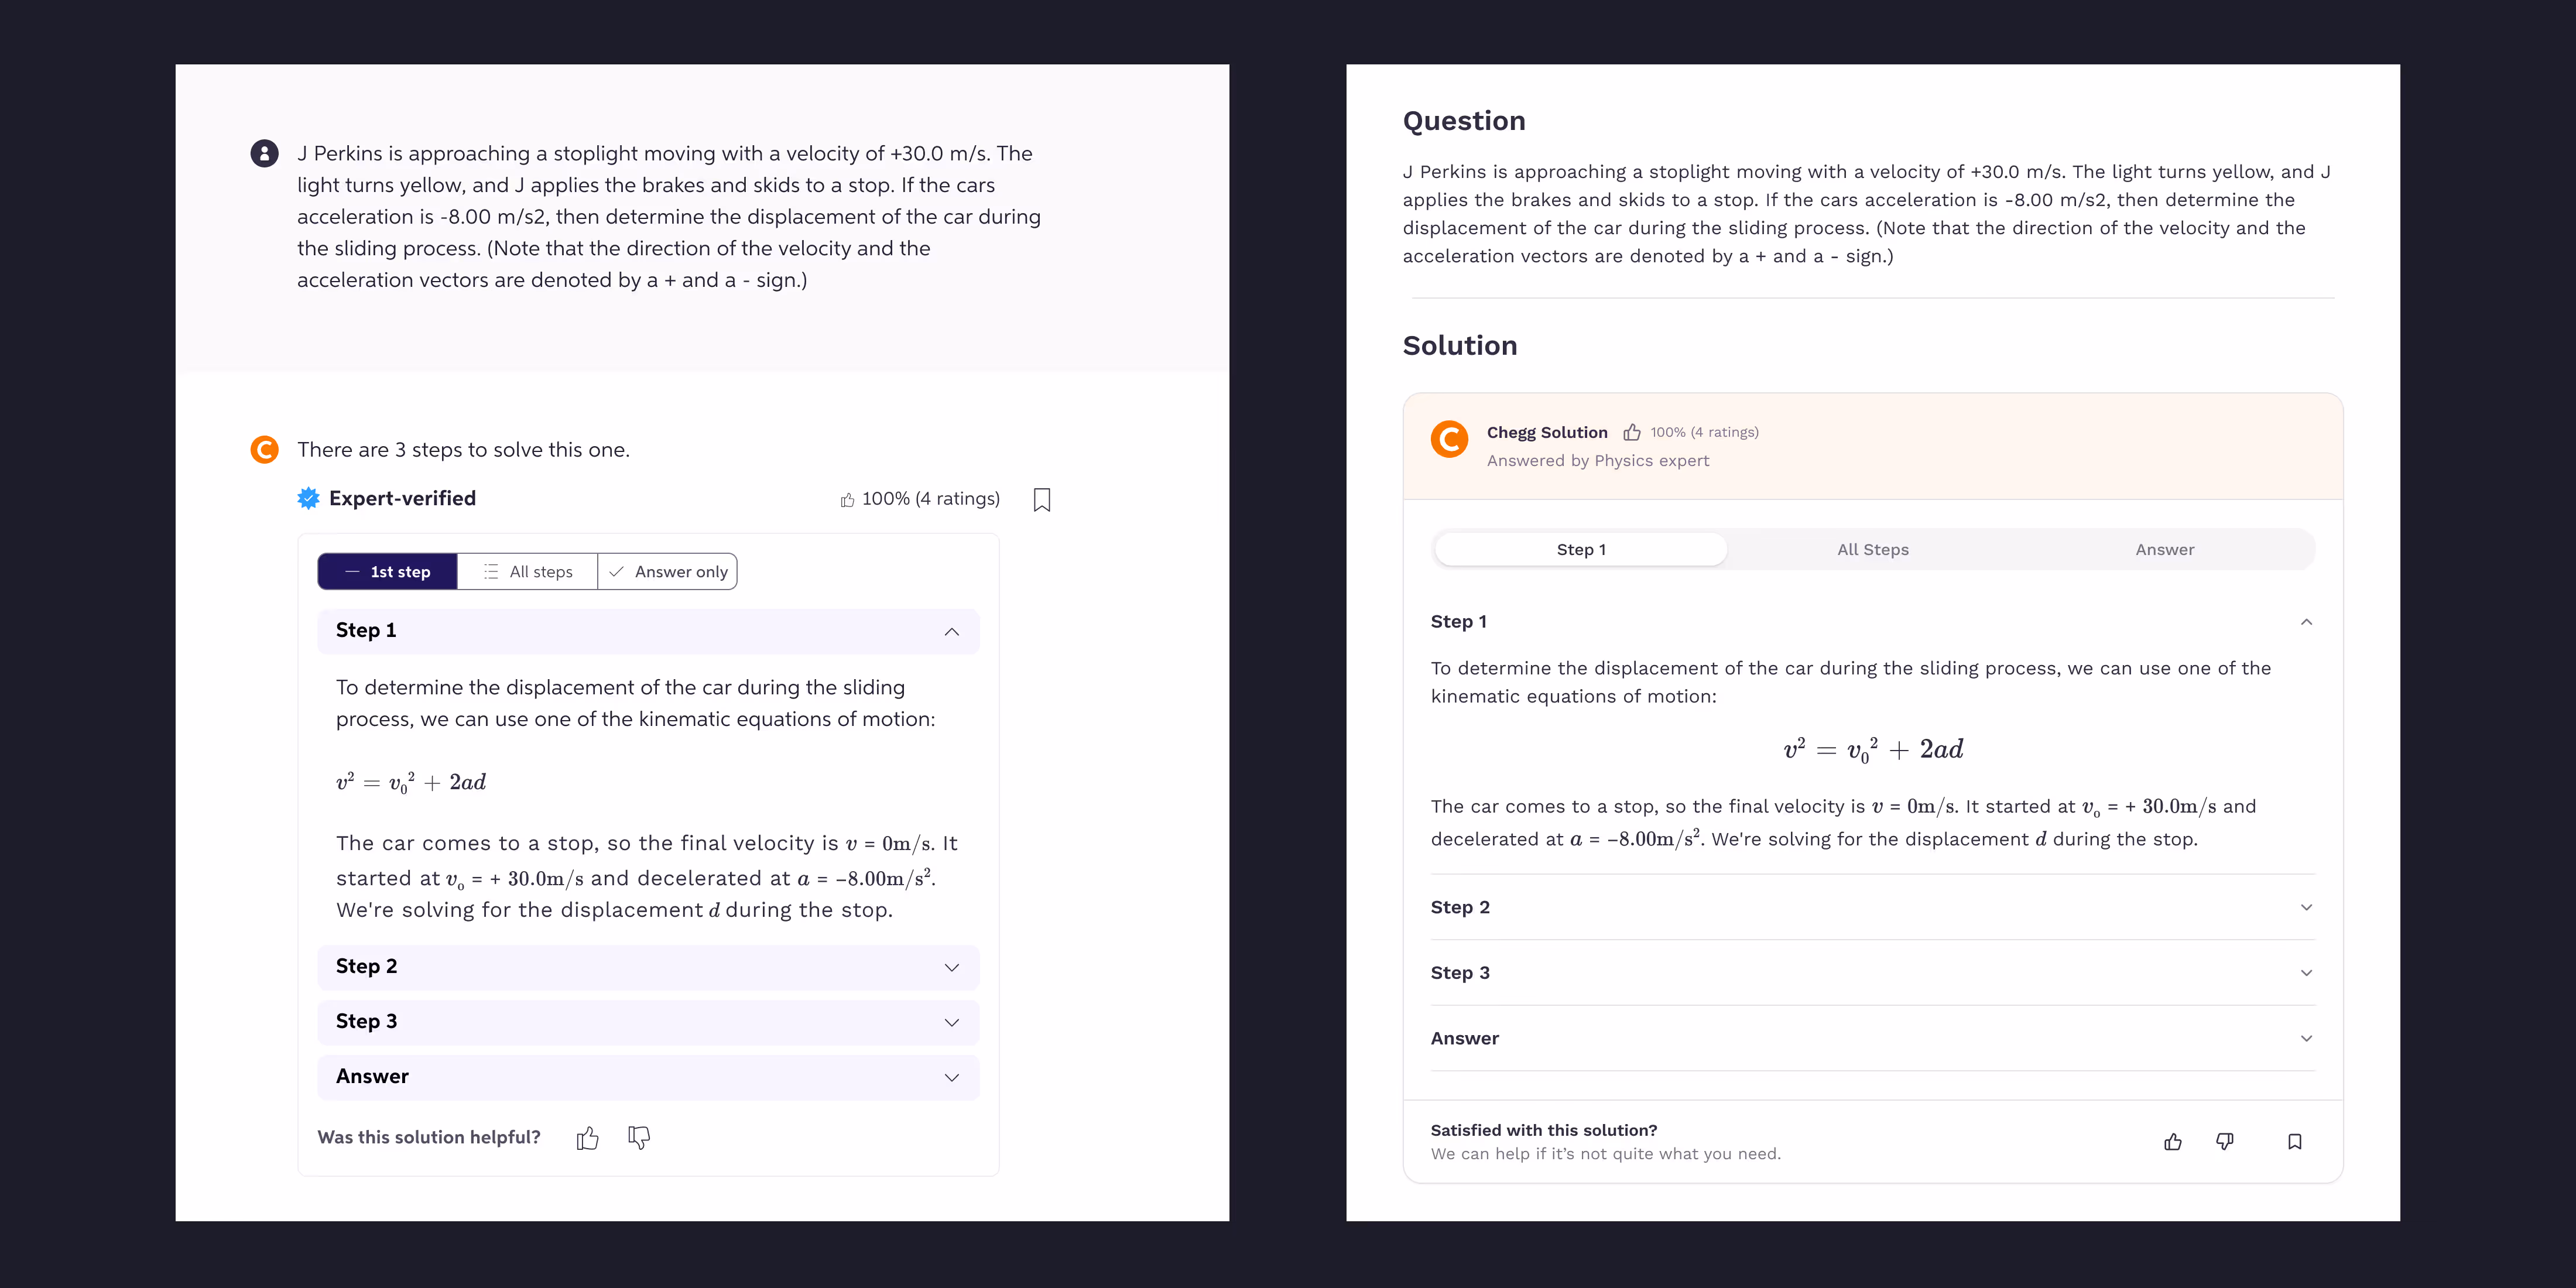
Task: Bookmark the solution in the left panel
Action: pos(1042,500)
